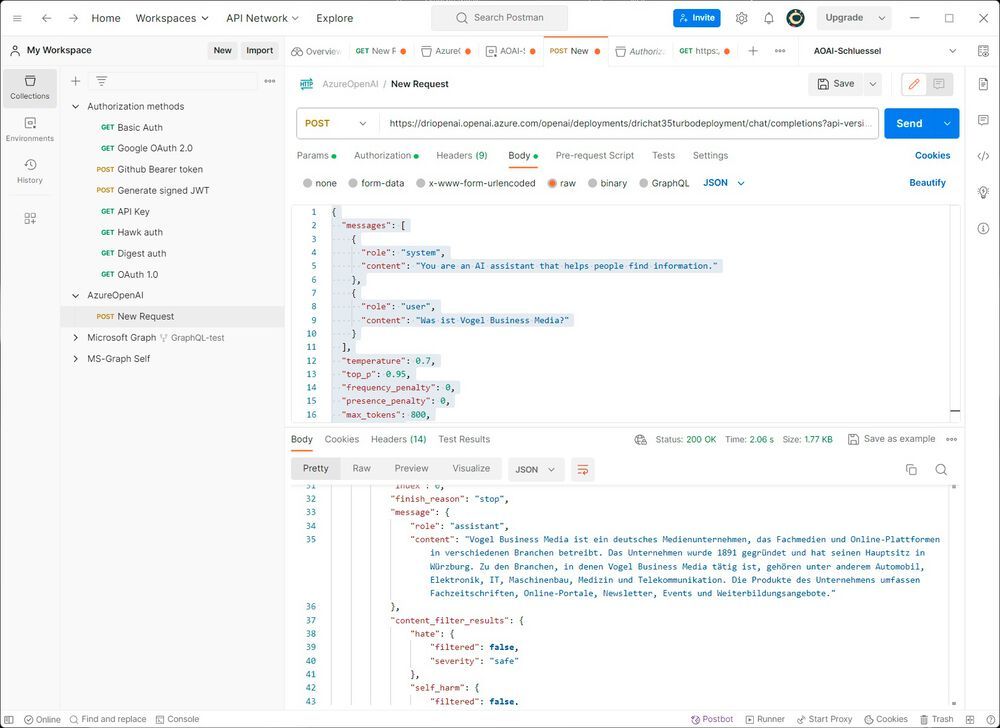Open the code snippet icon

983,156
